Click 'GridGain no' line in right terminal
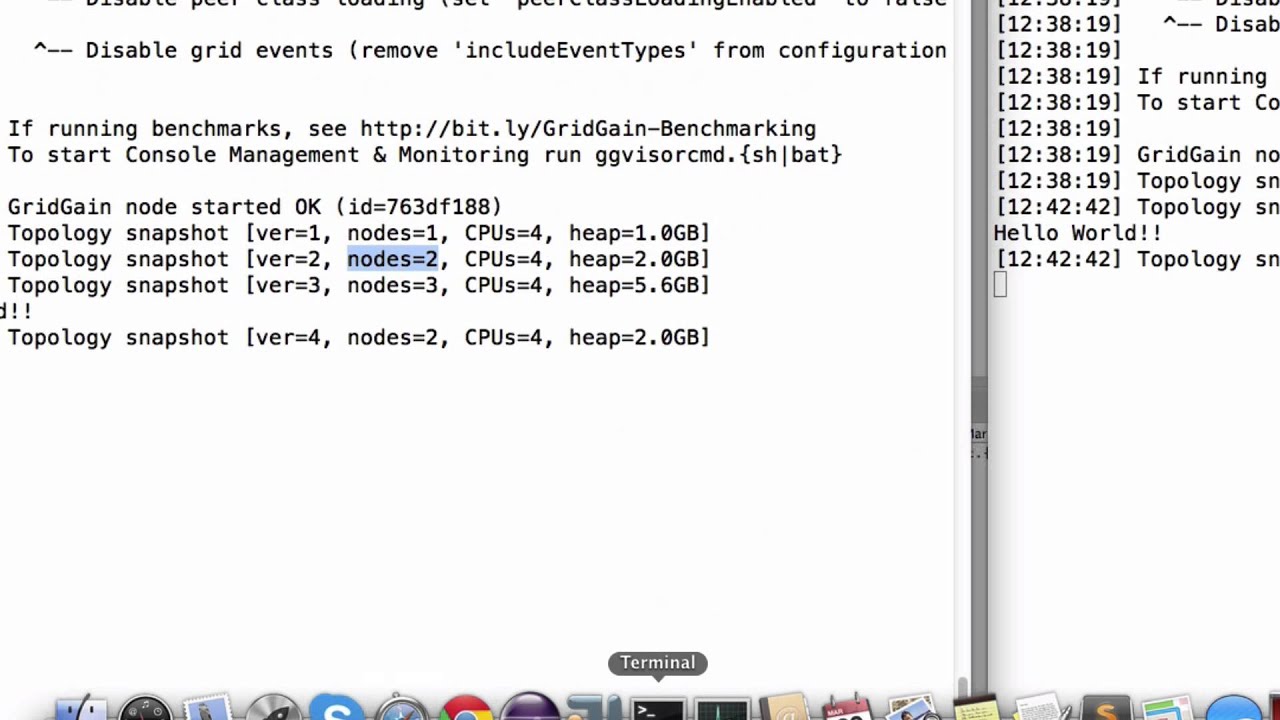Screen dimensions: 1280x720 pyautogui.click(x=1138, y=155)
